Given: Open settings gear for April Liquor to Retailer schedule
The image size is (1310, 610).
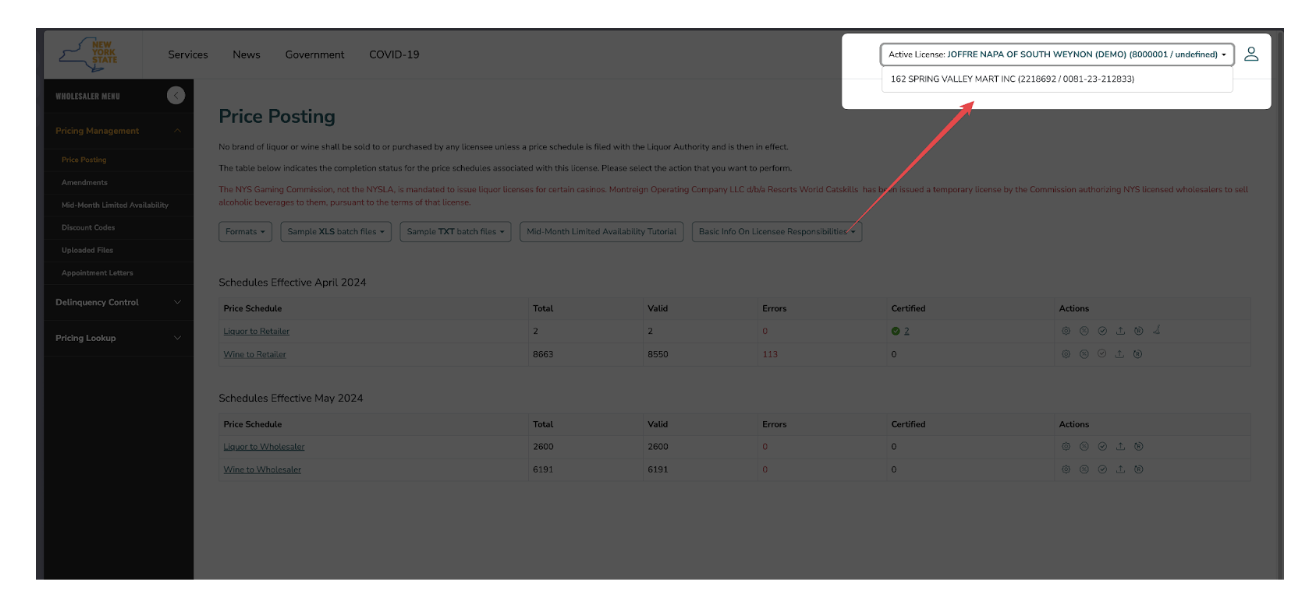Looking at the screenshot, I should 1067,330.
